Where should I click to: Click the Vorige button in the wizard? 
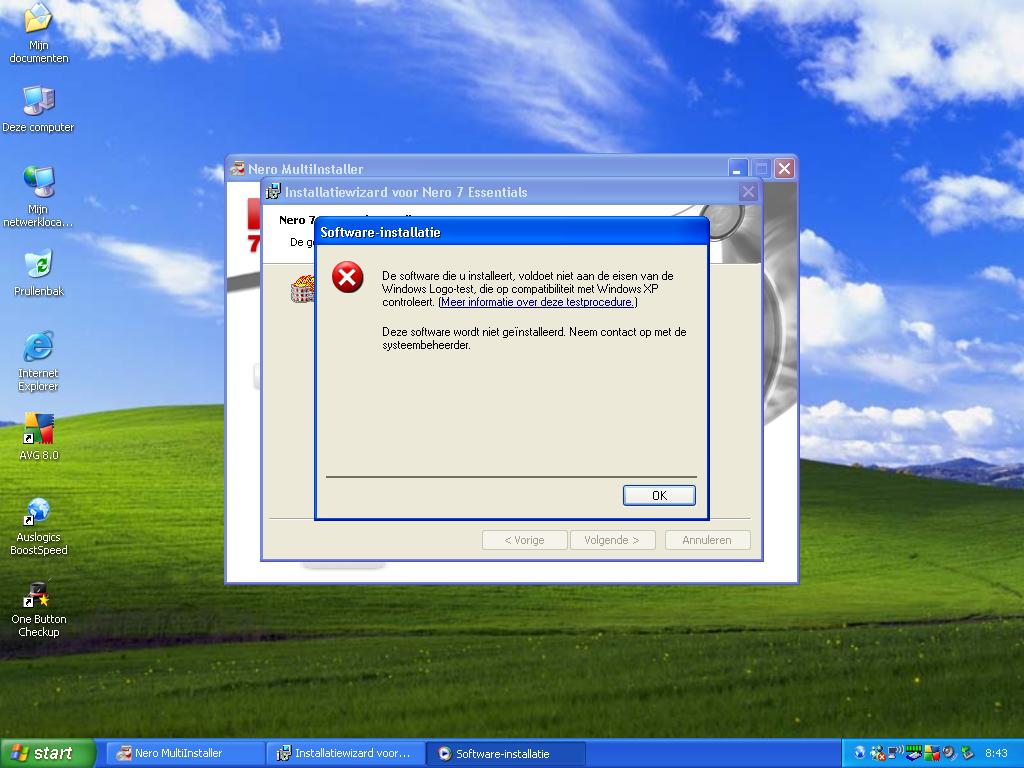524,540
